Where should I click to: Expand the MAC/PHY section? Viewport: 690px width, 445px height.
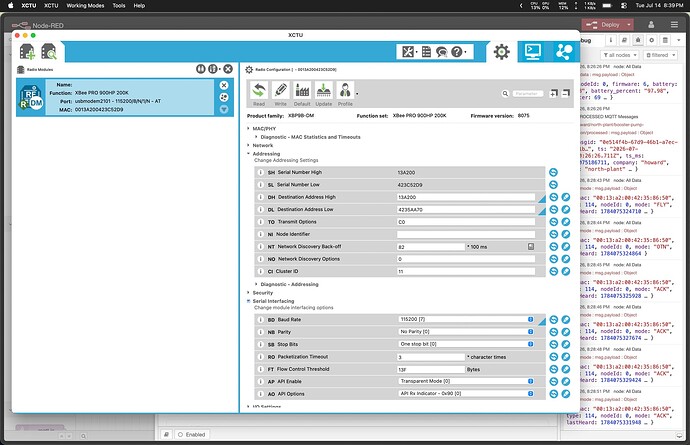pyautogui.click(x=249, y=129)
